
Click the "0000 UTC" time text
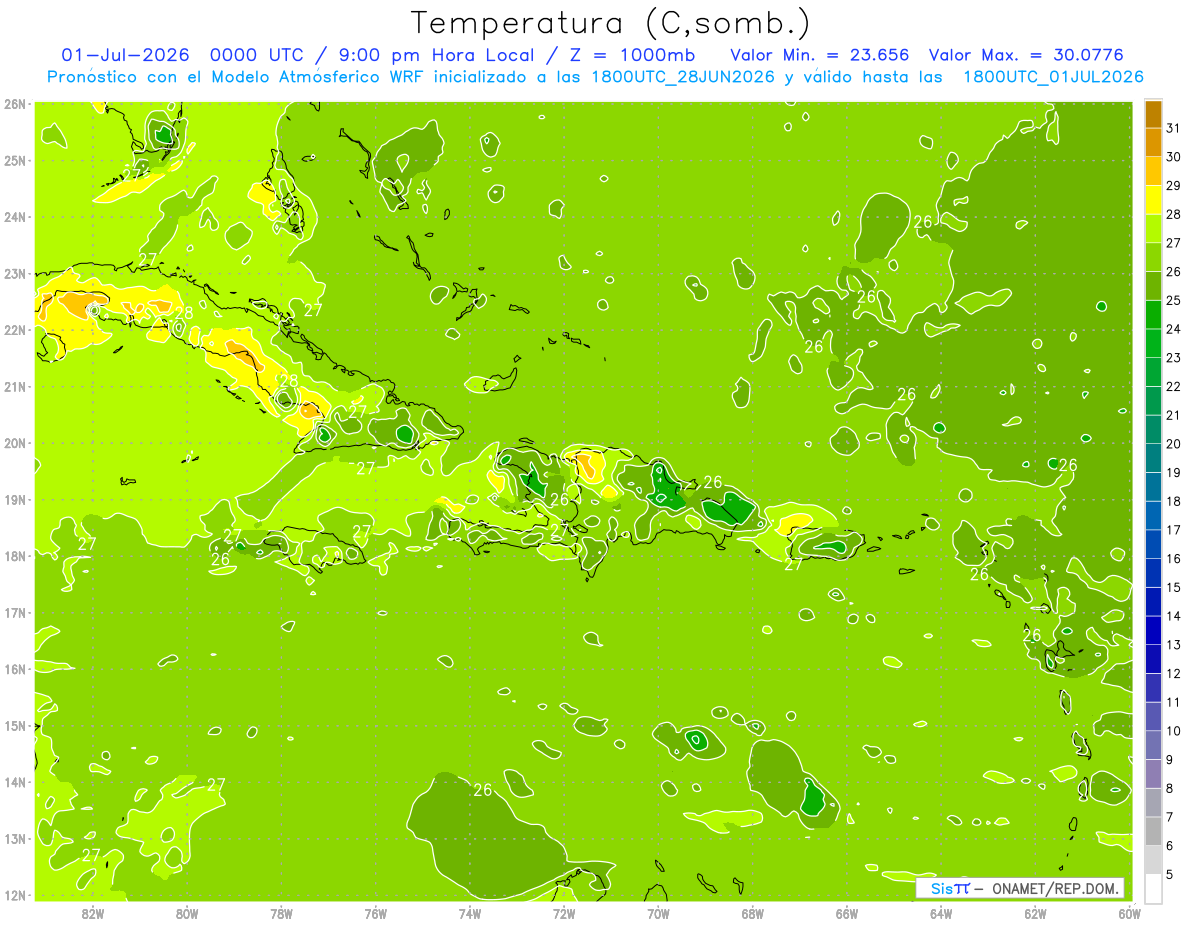[255, 55]
